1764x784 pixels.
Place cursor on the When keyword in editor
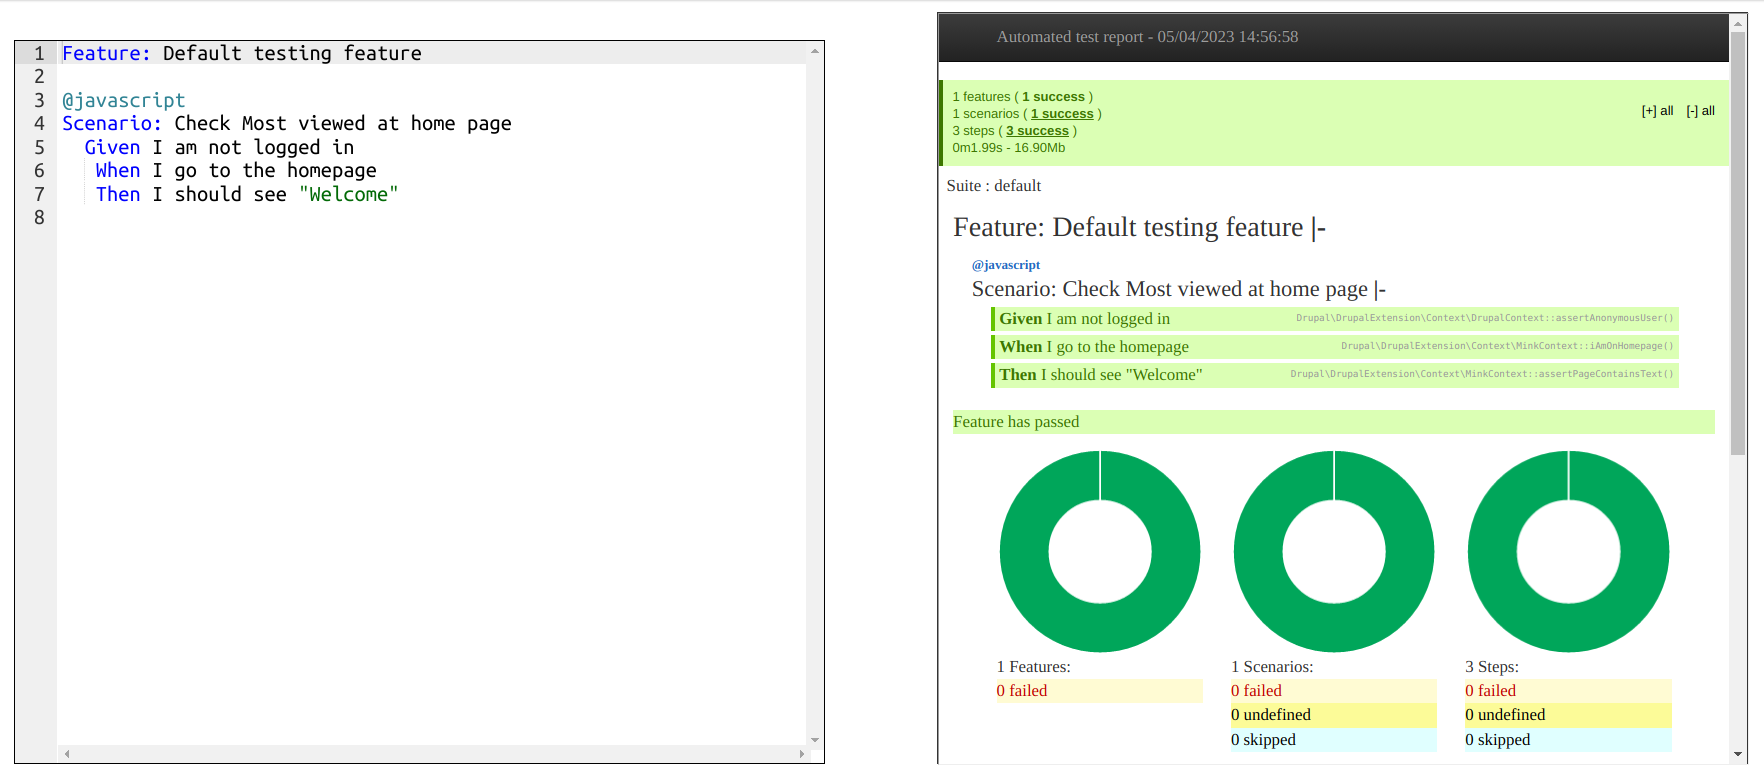(118, 171)
